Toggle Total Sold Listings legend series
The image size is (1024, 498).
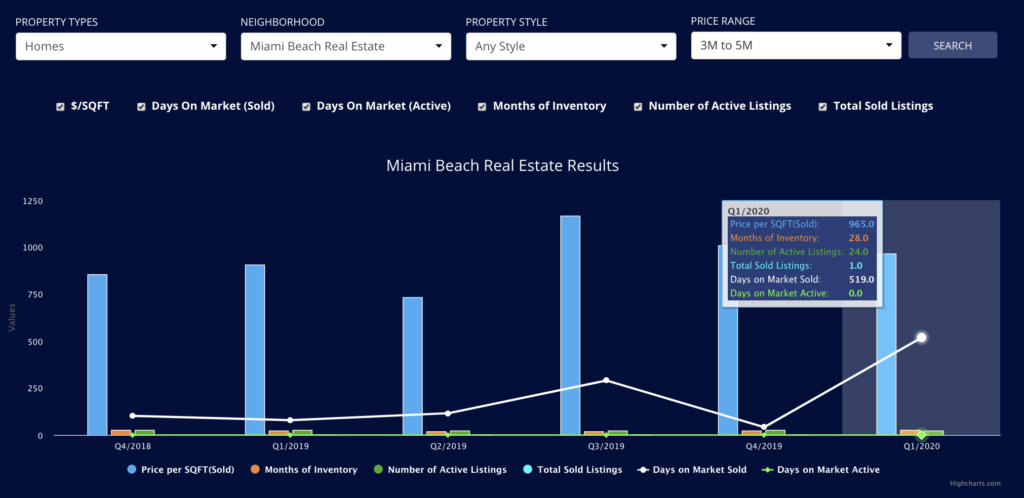(573, 469)
